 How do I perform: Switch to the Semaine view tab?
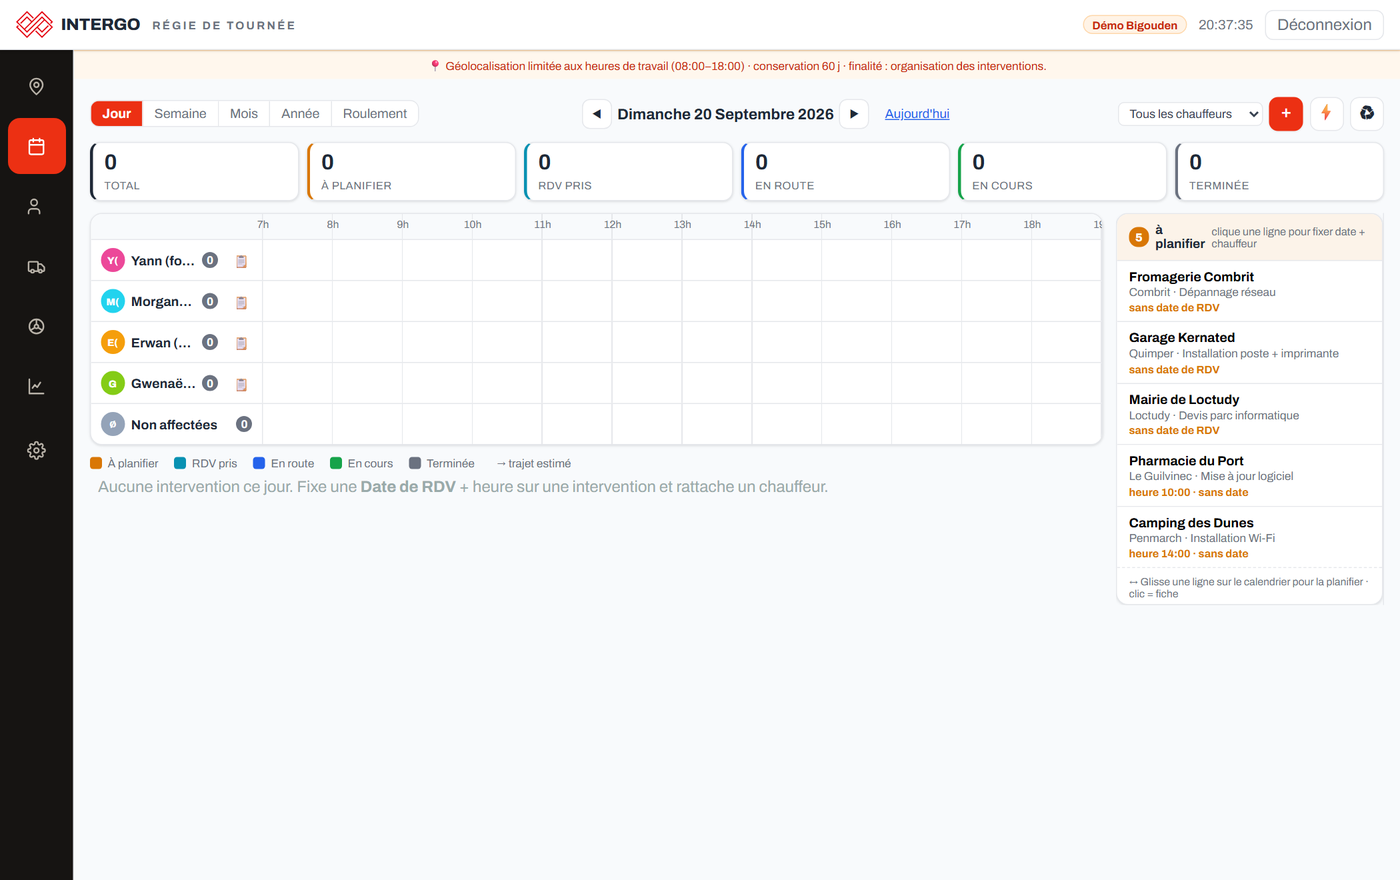coord(180,114)
